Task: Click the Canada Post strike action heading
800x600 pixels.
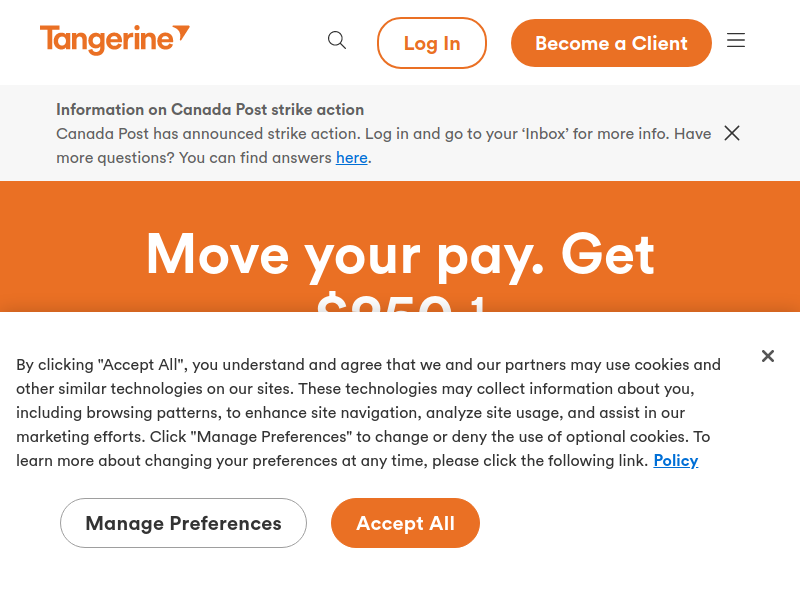Action: coord(210,110)
